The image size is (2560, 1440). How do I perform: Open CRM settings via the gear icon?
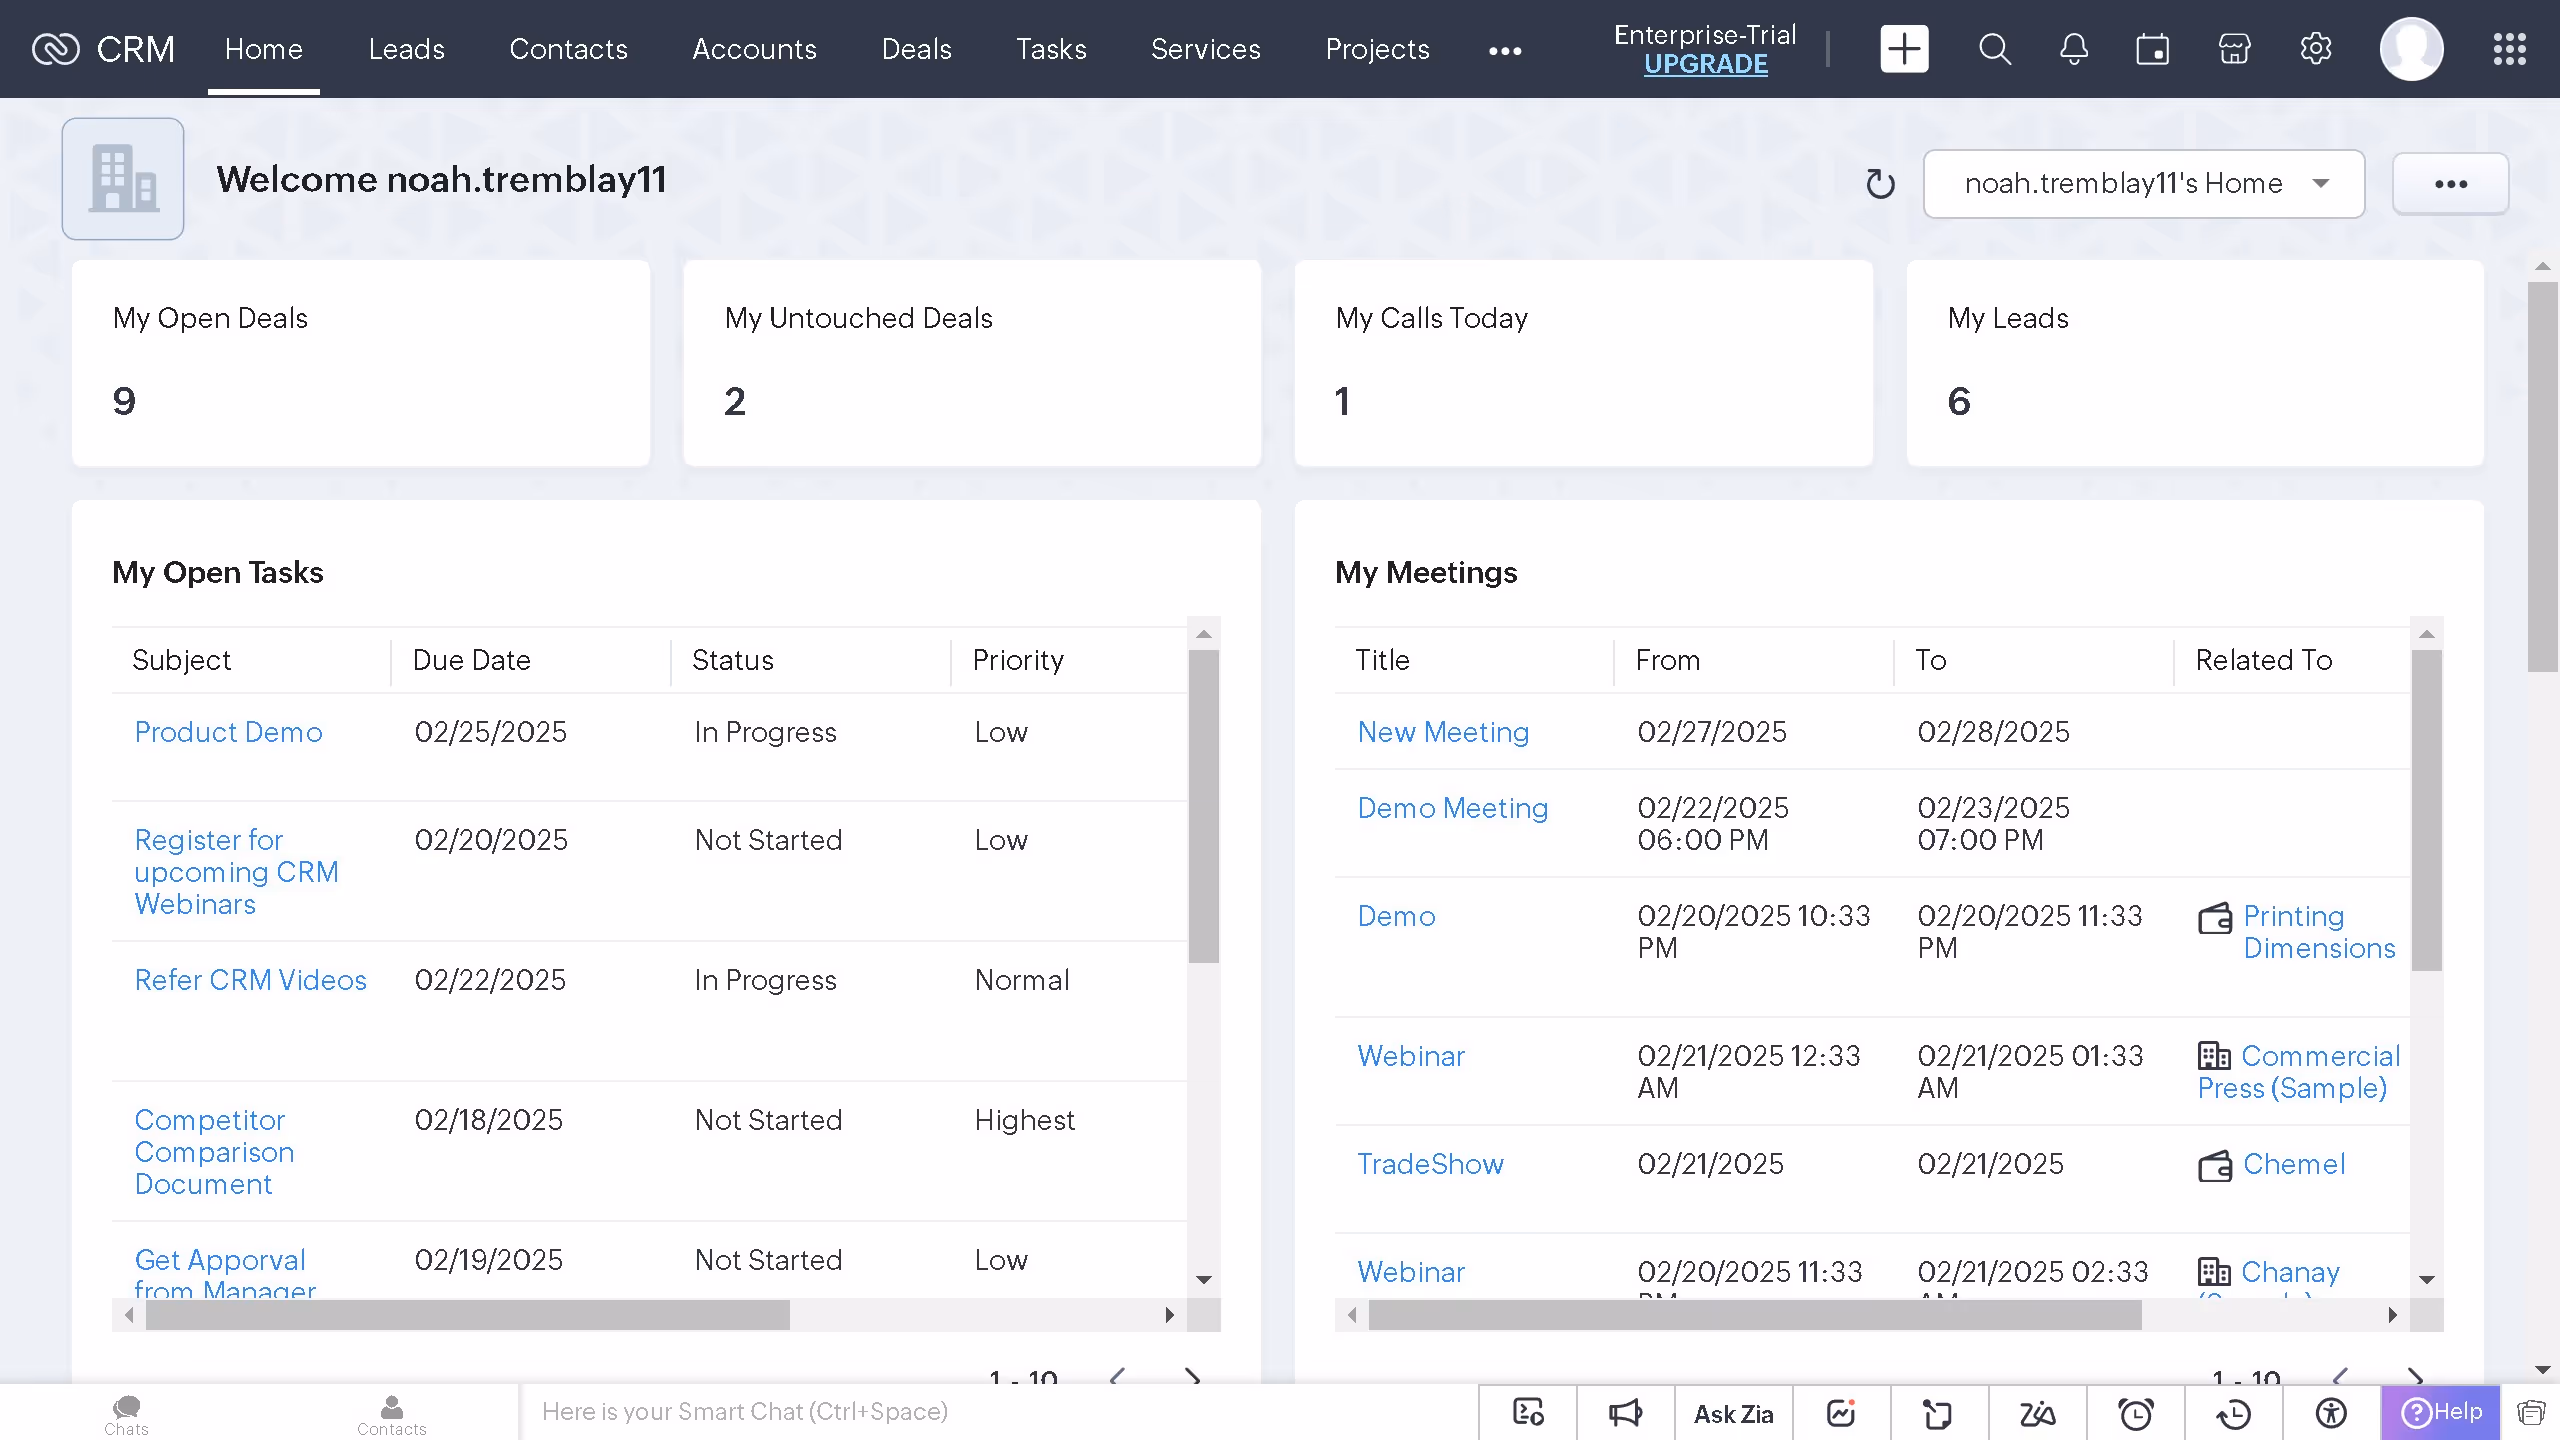[x=2315, y=48]
